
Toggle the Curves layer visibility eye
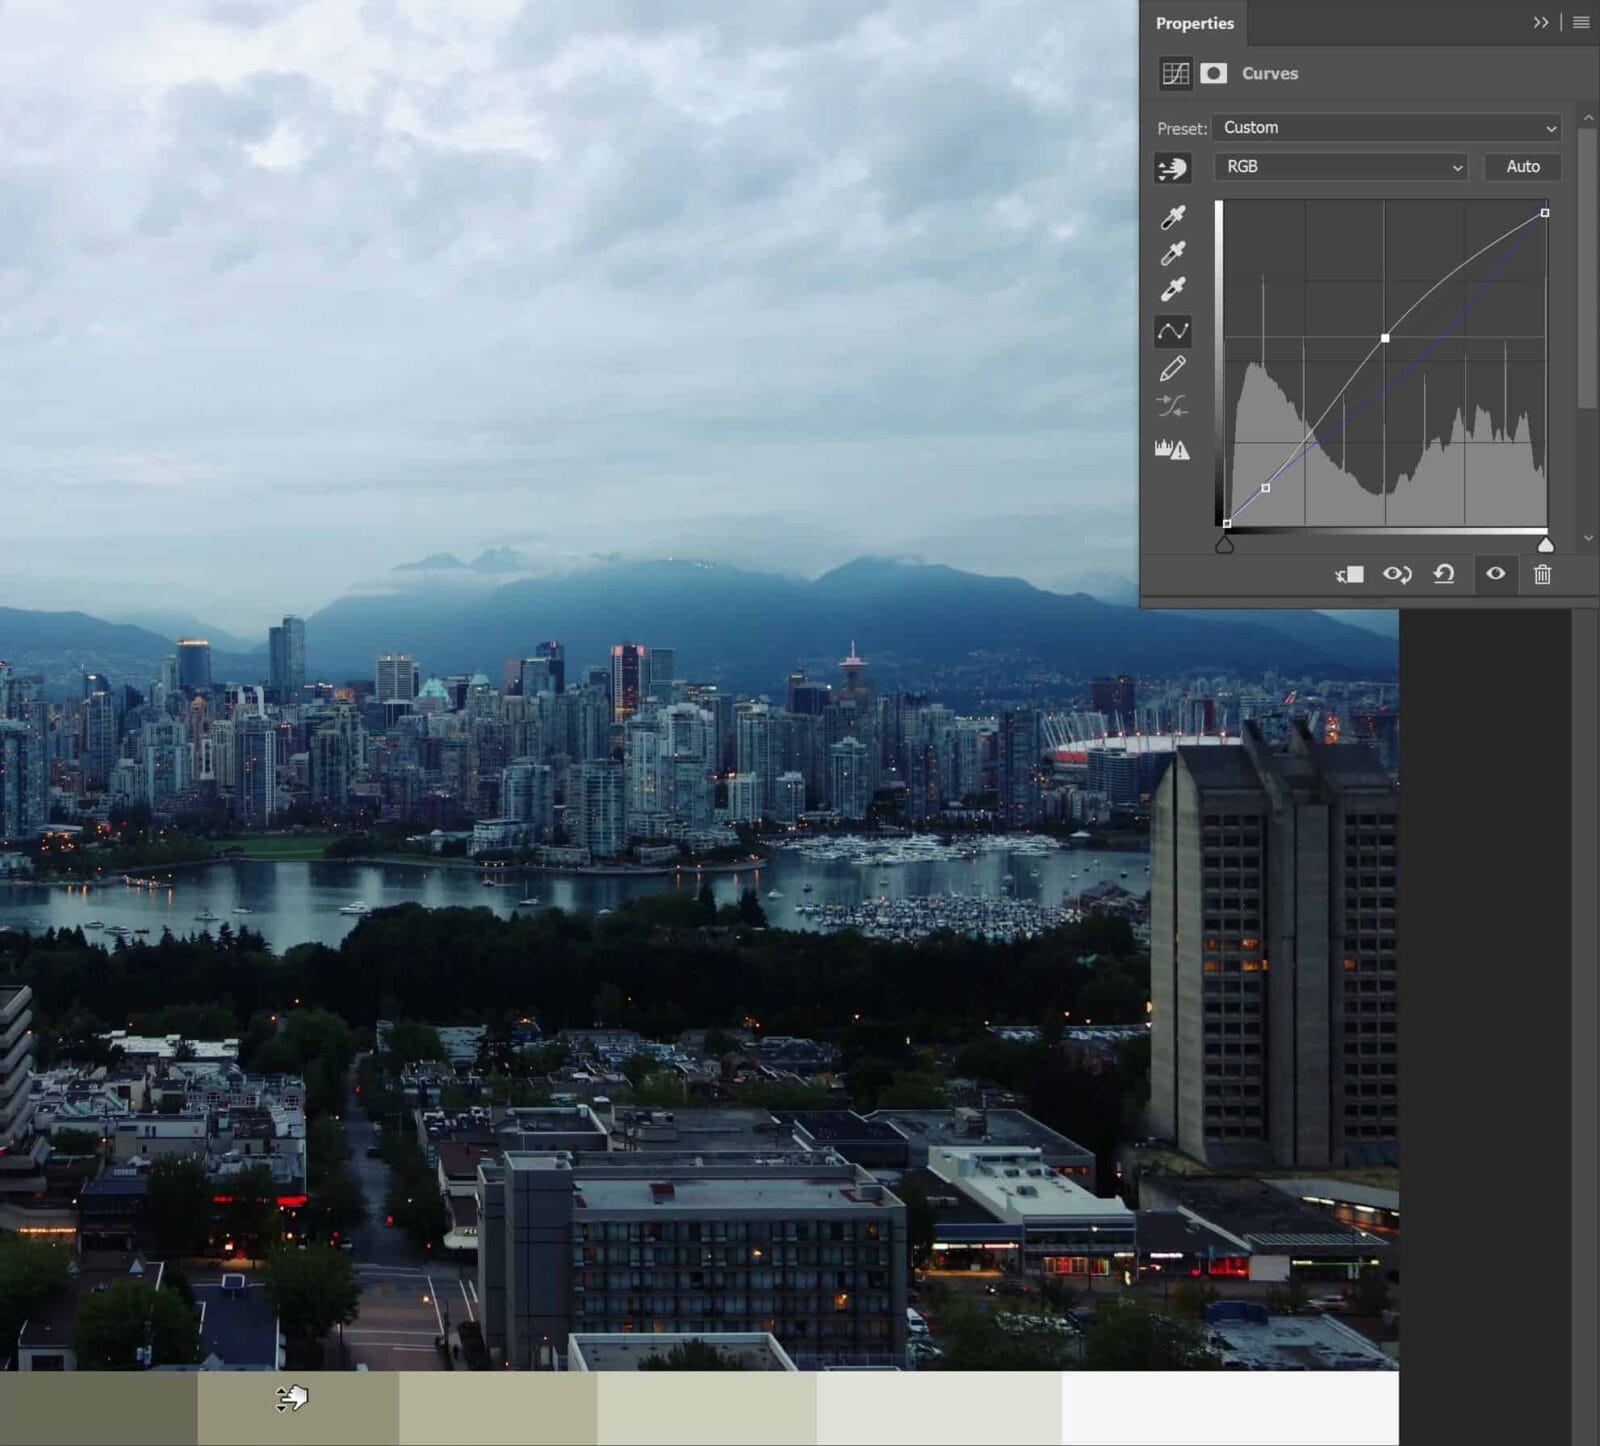tap(1495, 574)
